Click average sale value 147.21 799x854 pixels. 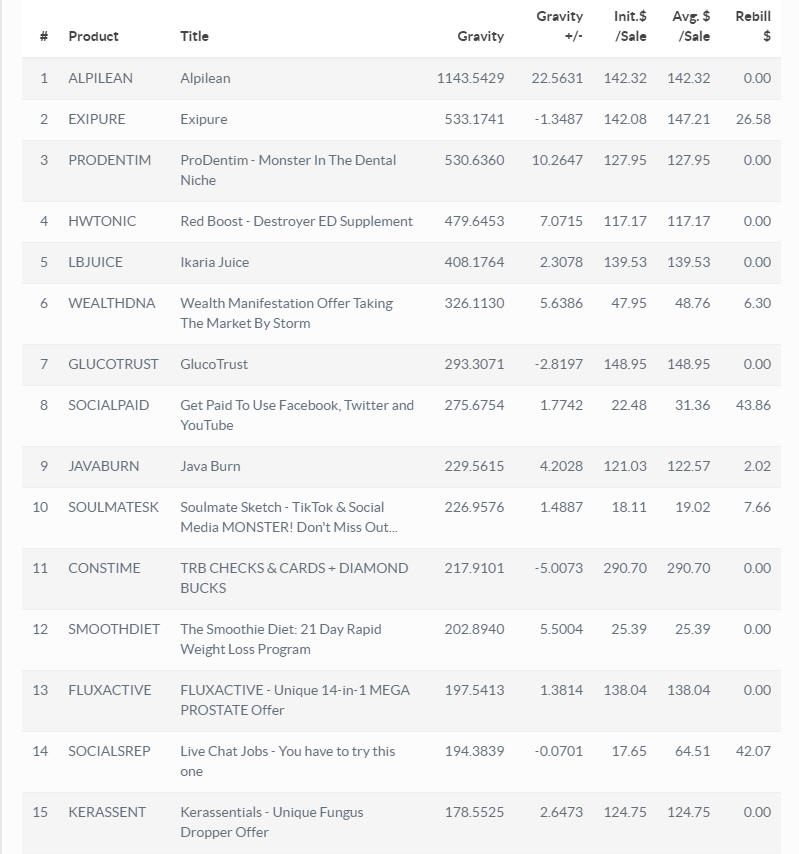click(x=688, y=119)
